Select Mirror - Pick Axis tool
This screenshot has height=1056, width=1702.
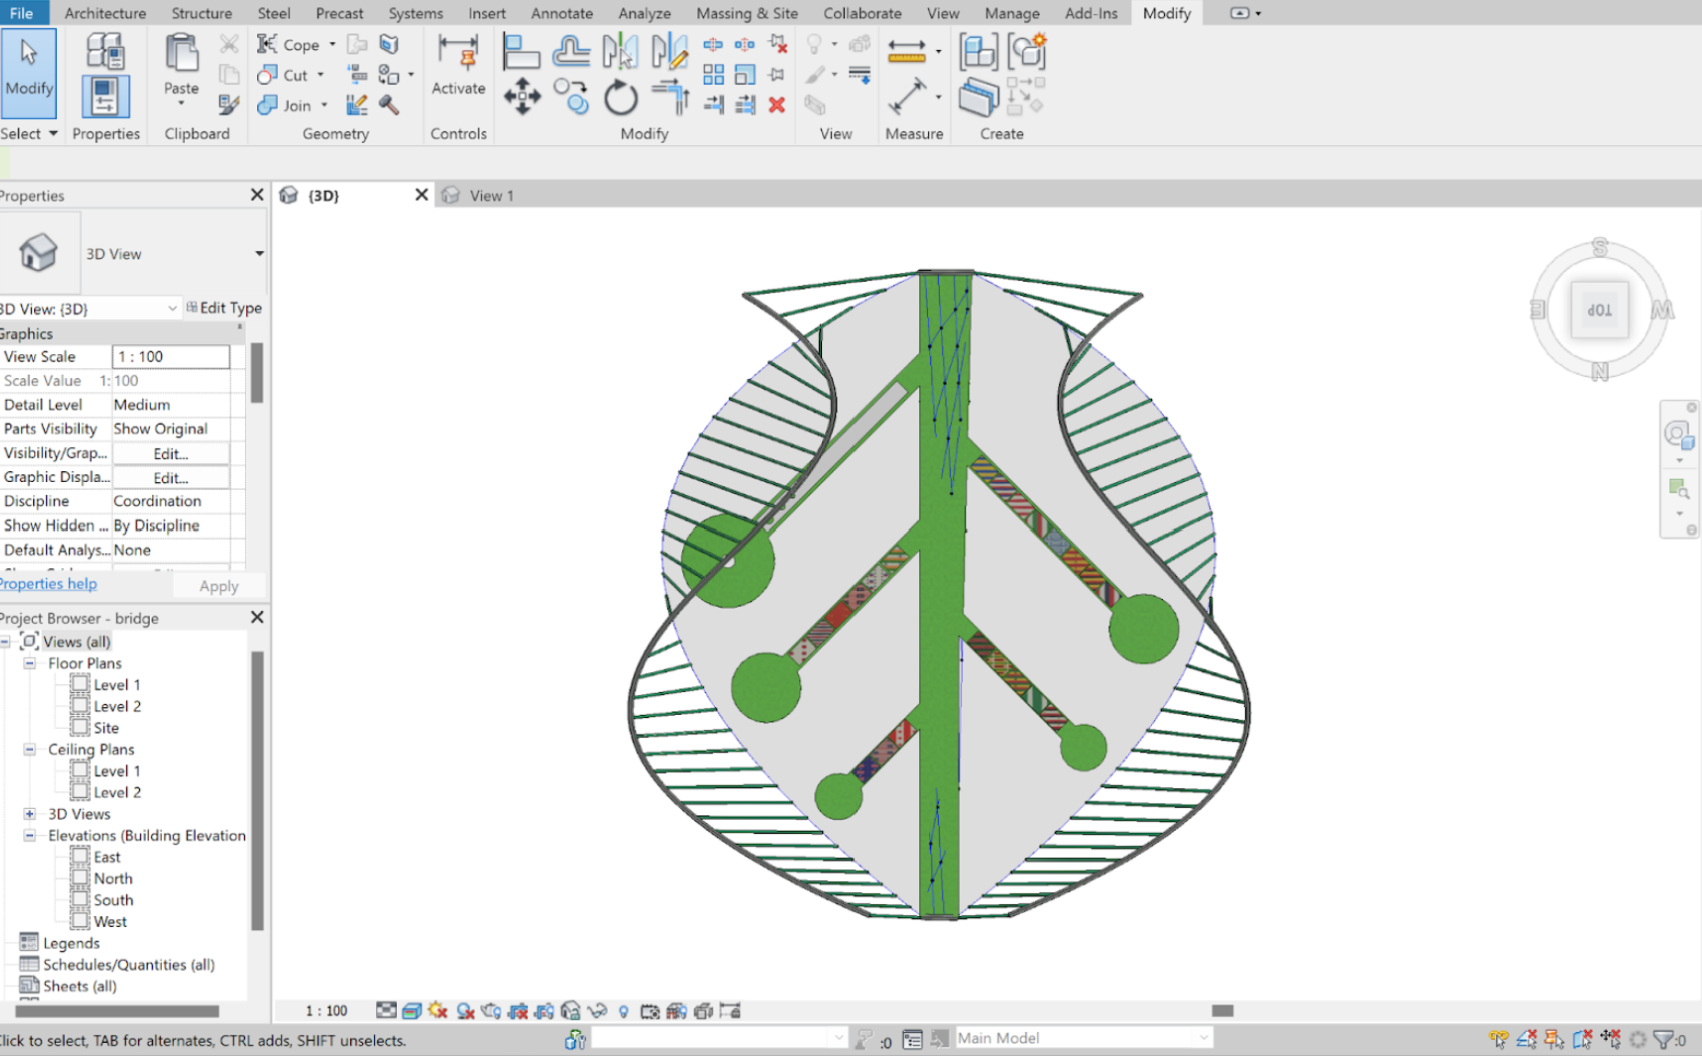620,51
